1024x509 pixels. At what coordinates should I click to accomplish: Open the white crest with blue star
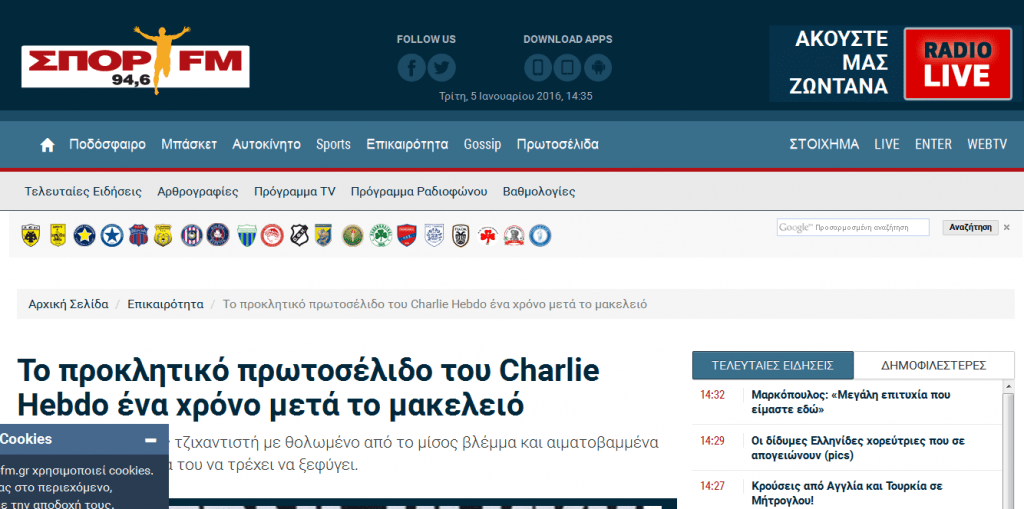click(112, 235)
